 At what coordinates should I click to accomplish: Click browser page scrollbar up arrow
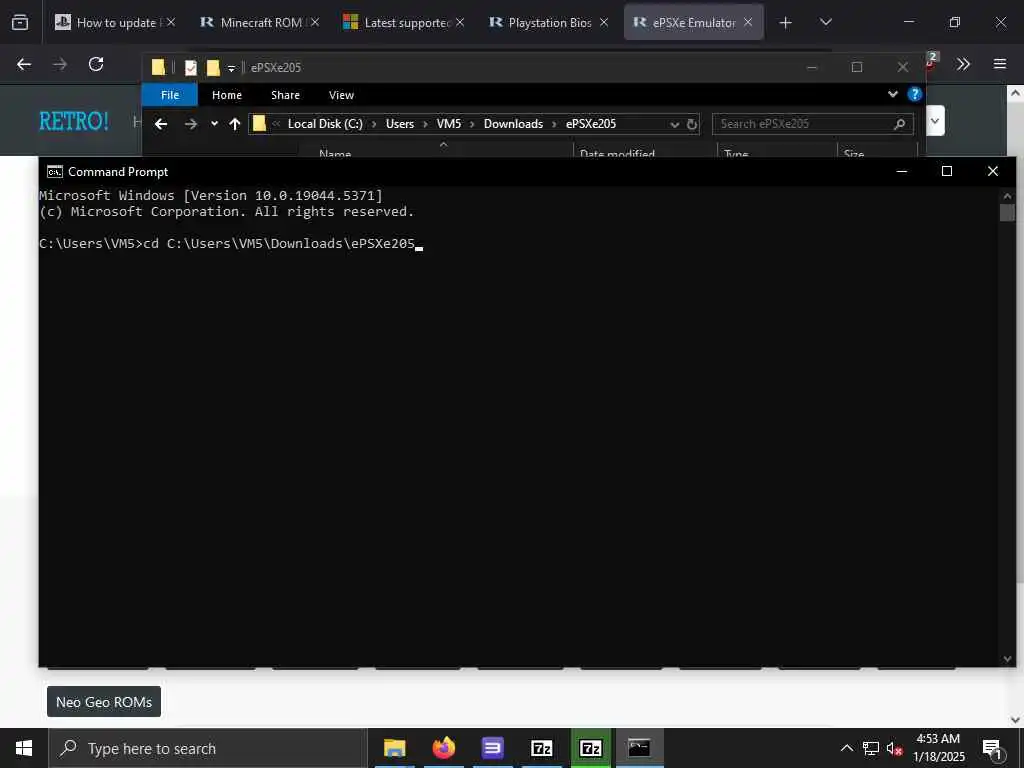pos(1015,93)
